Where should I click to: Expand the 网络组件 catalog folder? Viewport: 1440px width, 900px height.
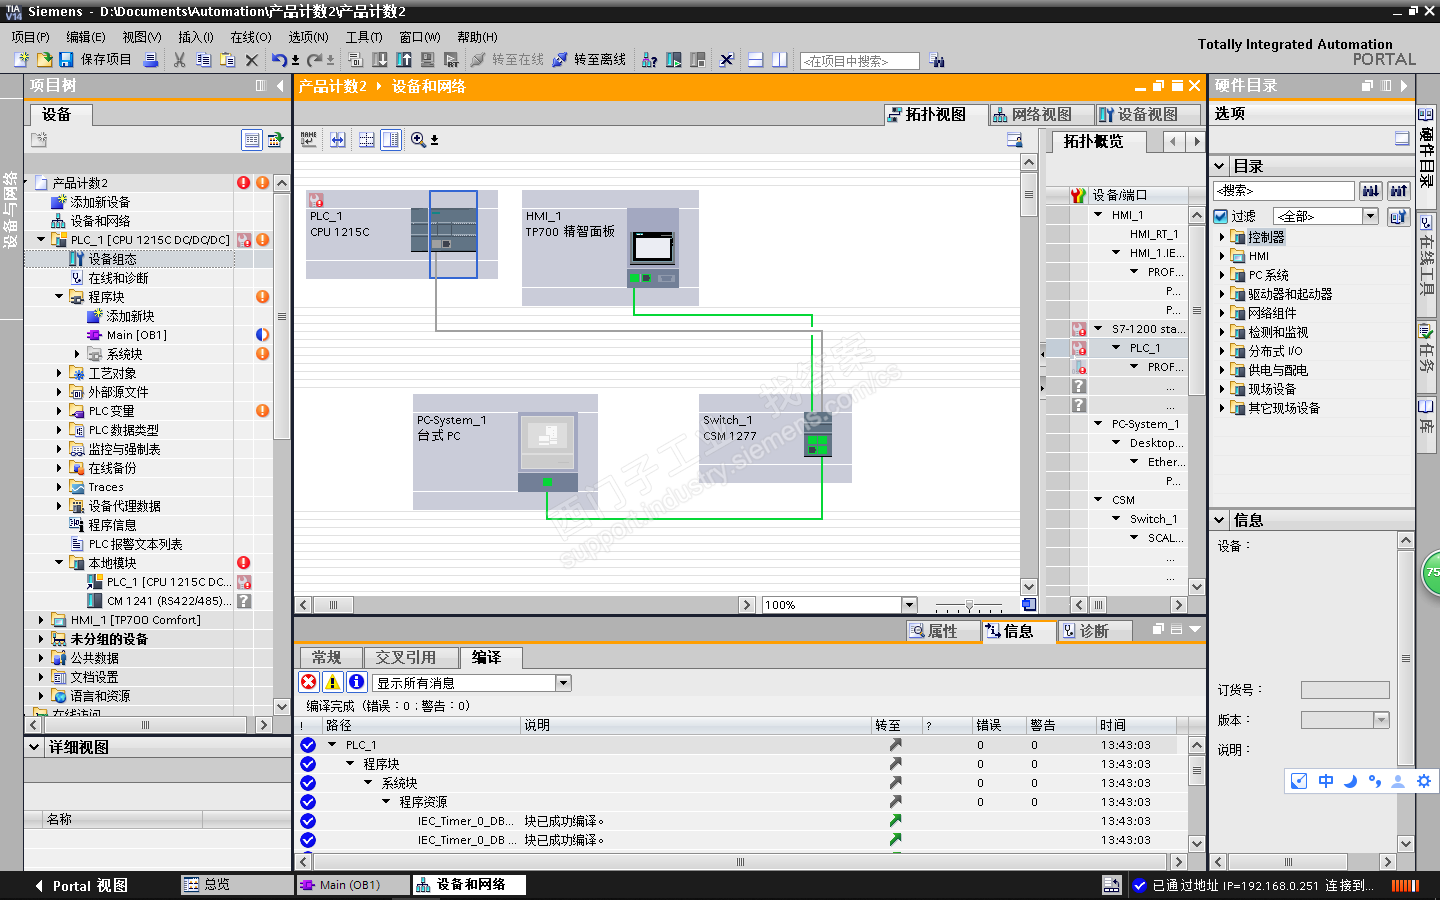(x=1222, y=313)
